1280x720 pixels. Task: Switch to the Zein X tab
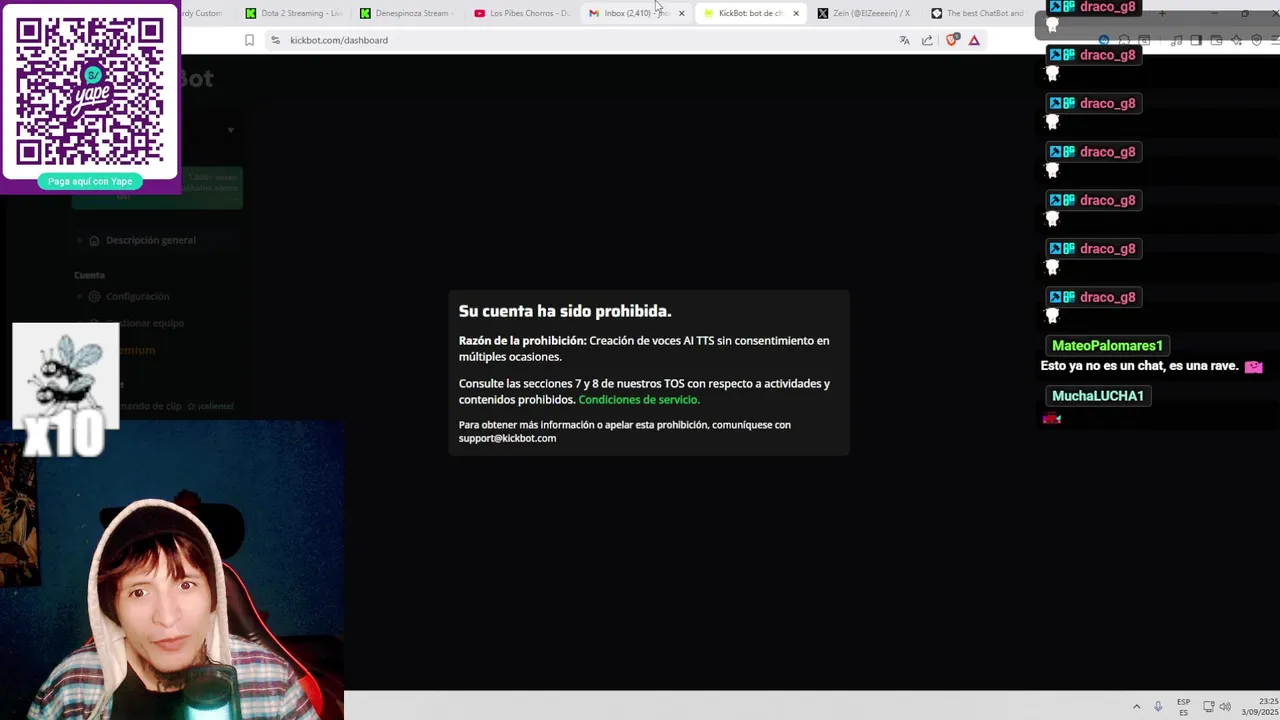click(865, 13)
